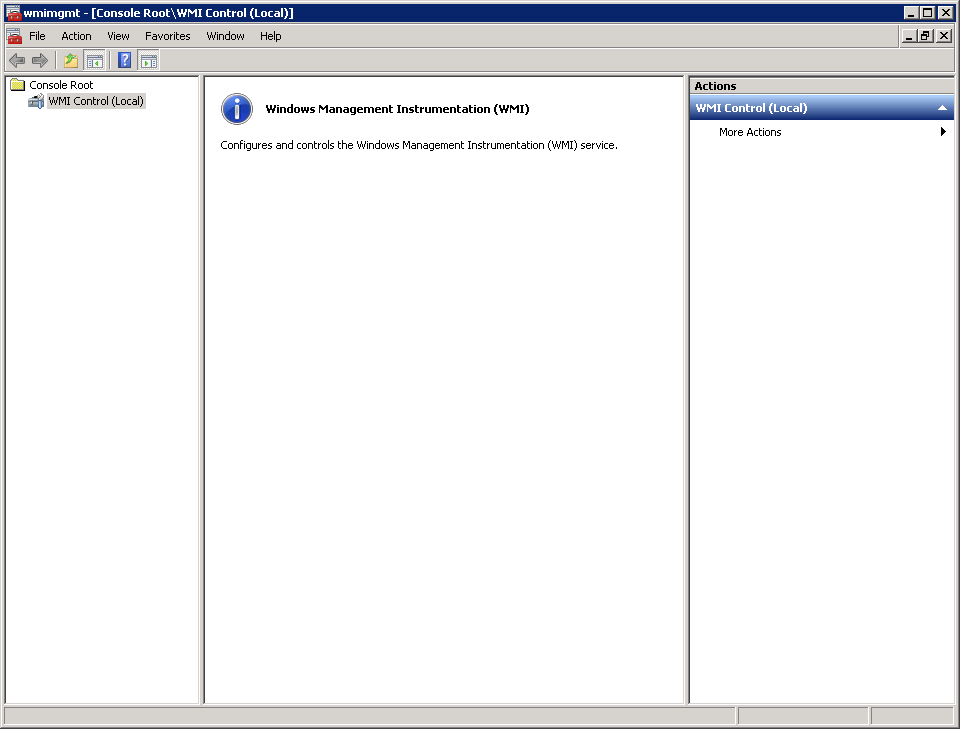Toggle Show/Hide Console Tree icon
This screenshot has width=960, height=729.
coord(94,61)
